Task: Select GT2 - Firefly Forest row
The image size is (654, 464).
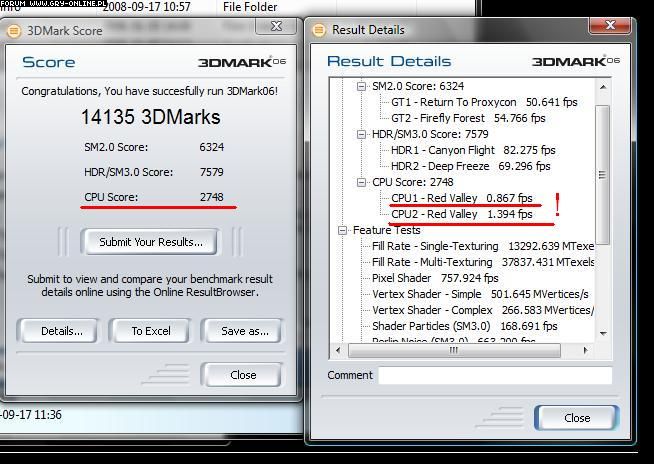Action: pyautogui.click(x=468, y=118)
